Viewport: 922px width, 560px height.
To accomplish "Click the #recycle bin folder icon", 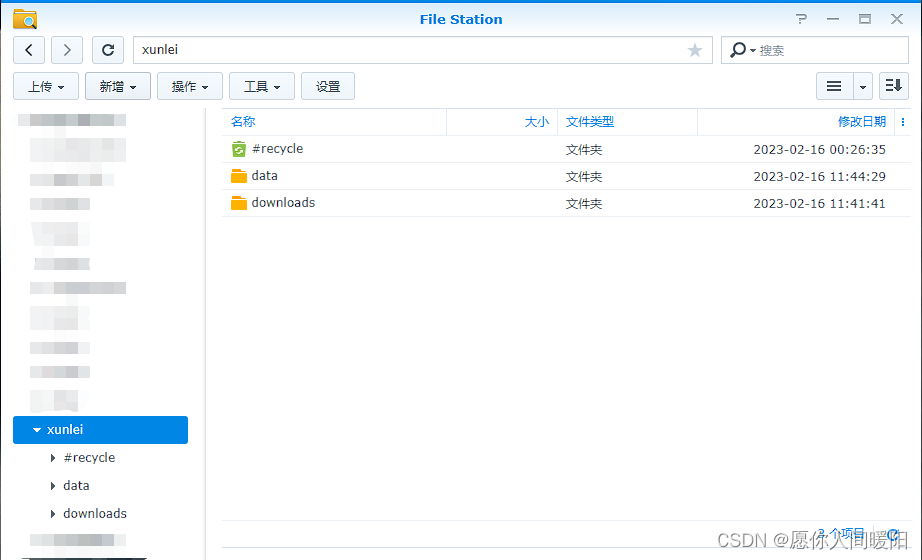I will point(239,149).
